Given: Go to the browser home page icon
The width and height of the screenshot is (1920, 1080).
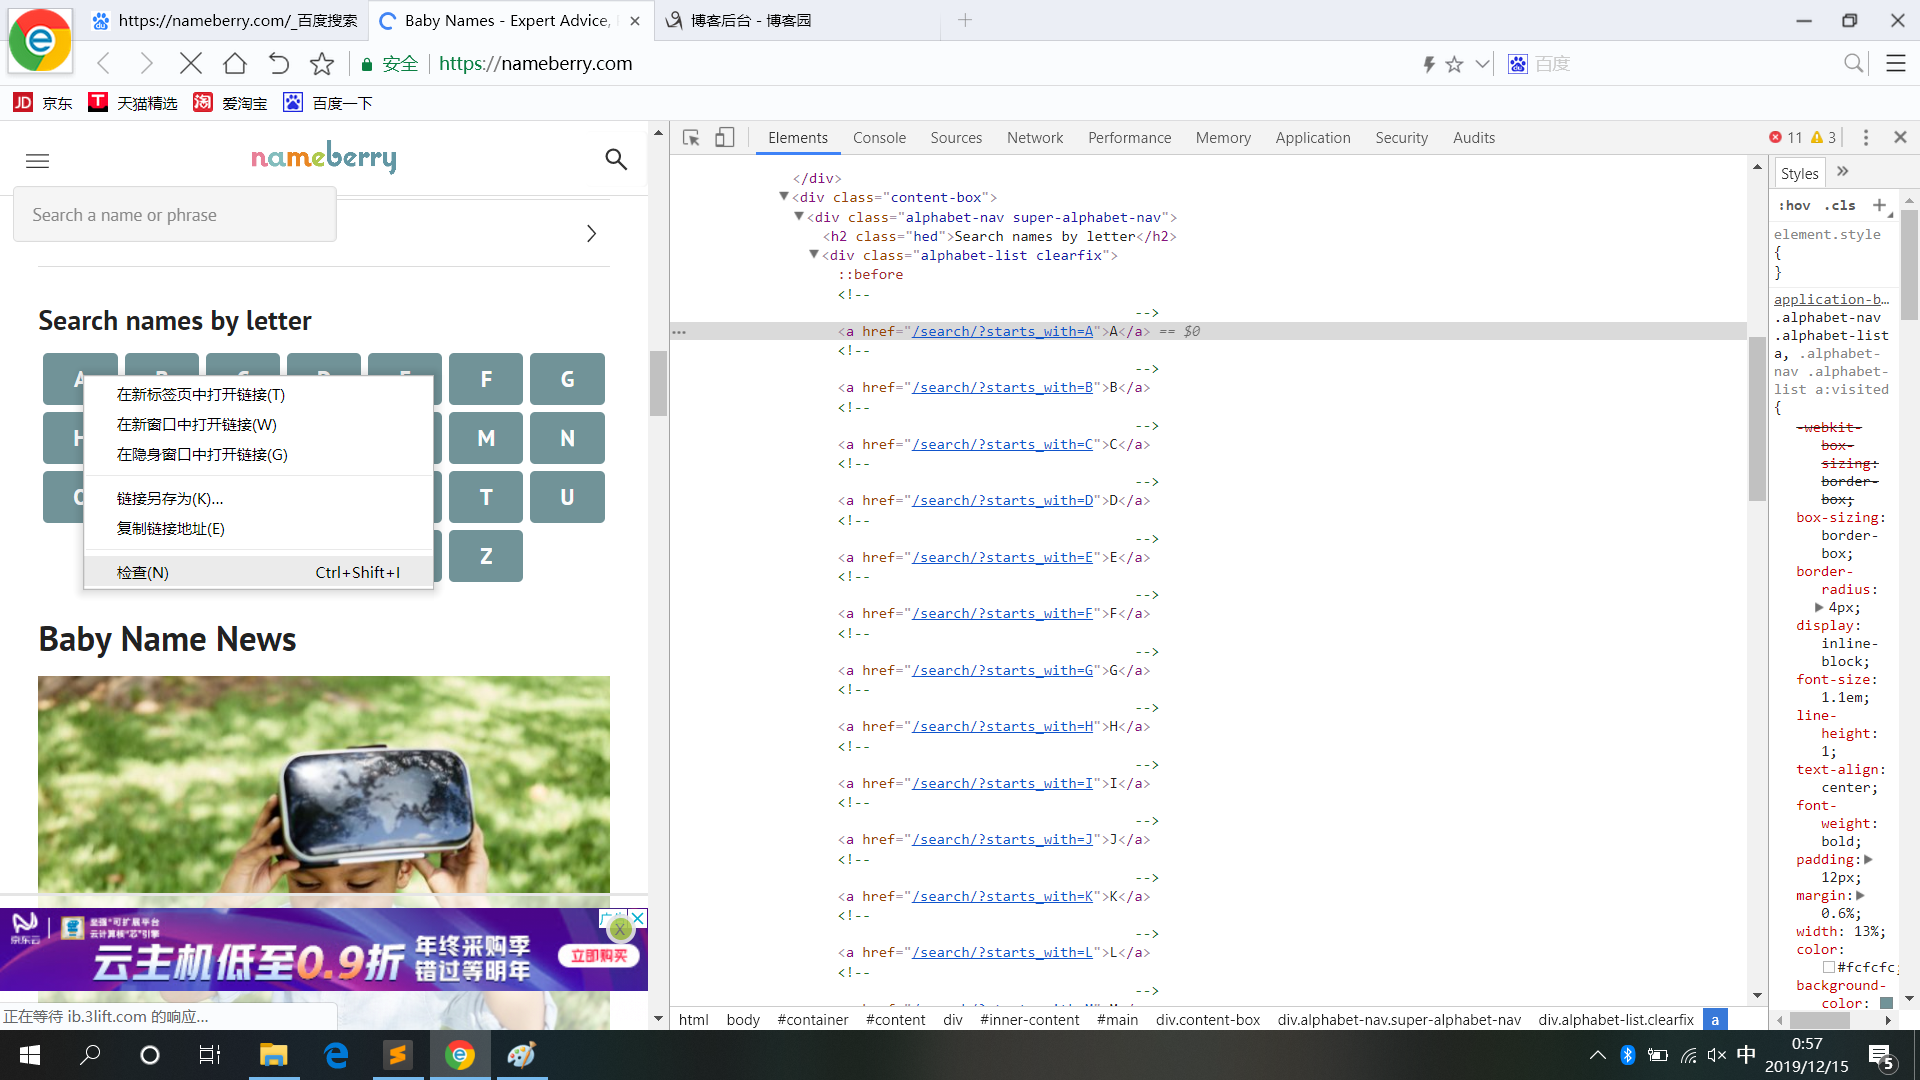Looking at the screenshot, I should click(235, 64).
